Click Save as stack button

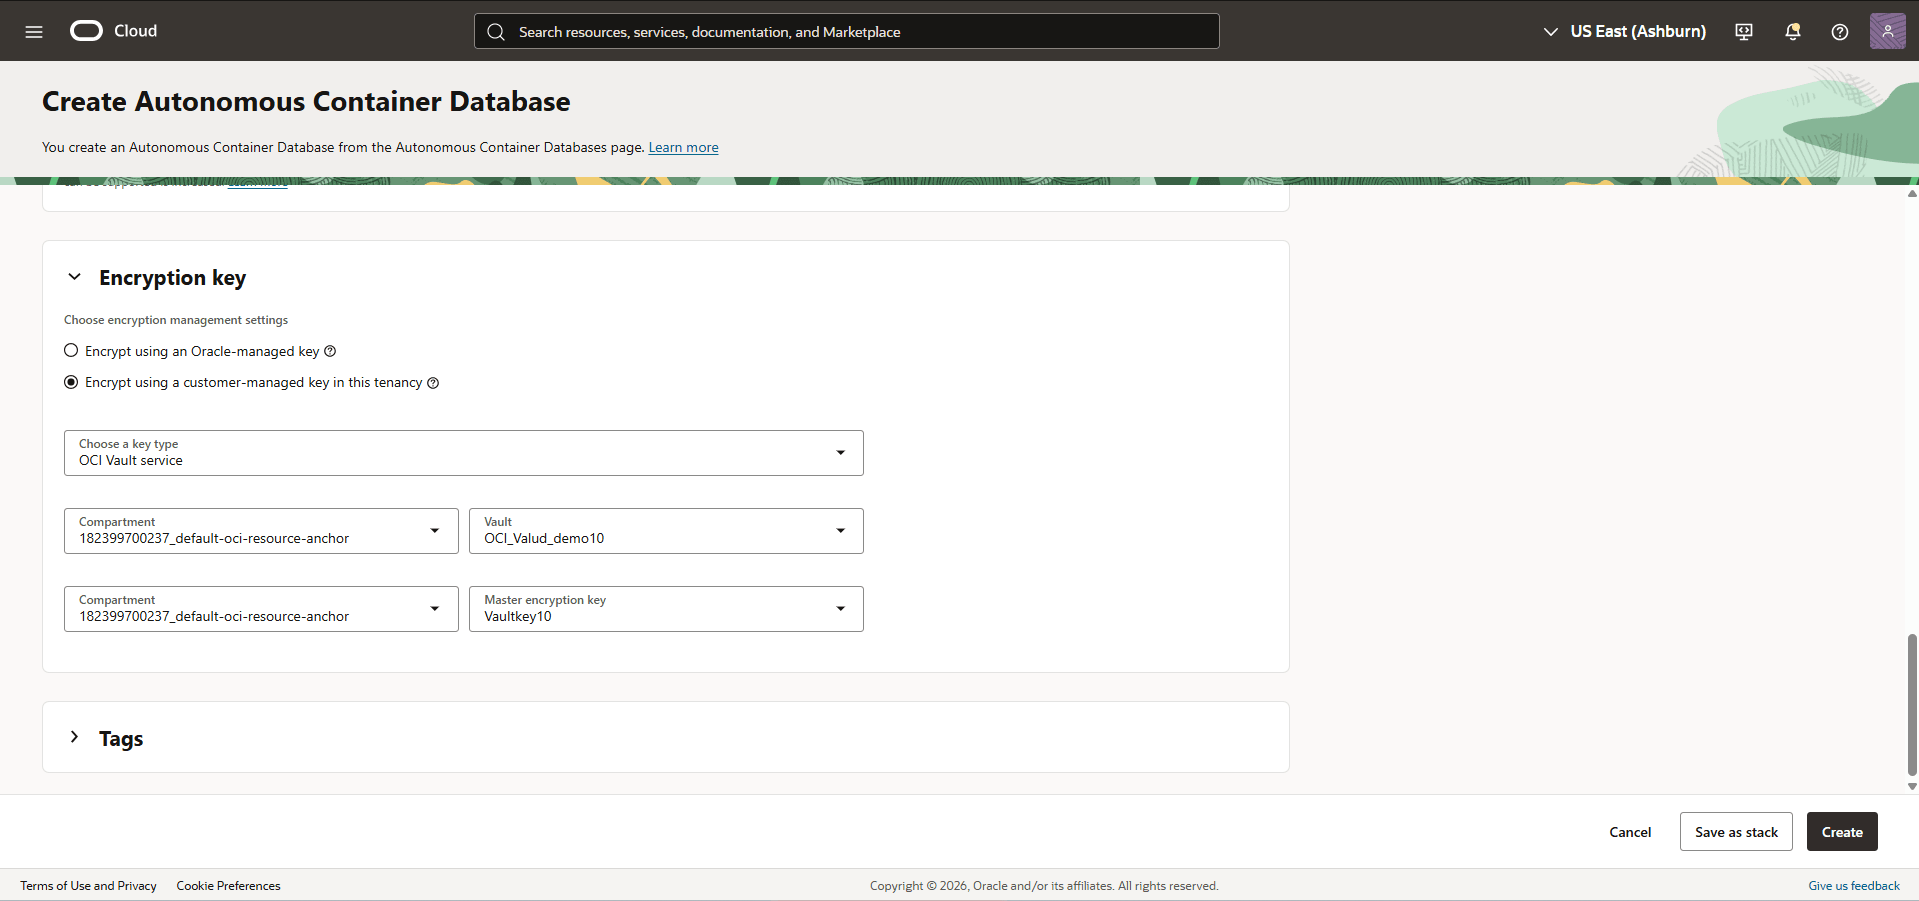click(1736, 832)
